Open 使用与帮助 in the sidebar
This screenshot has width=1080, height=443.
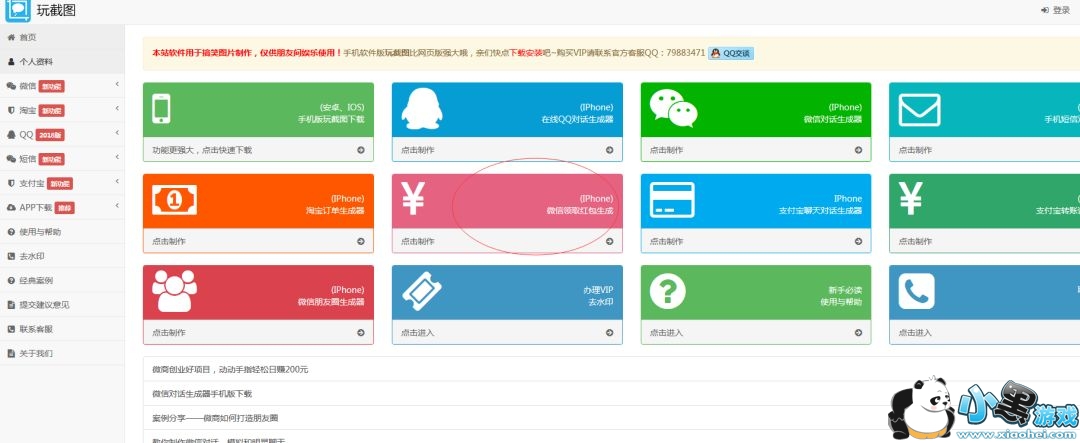(62, 231)
